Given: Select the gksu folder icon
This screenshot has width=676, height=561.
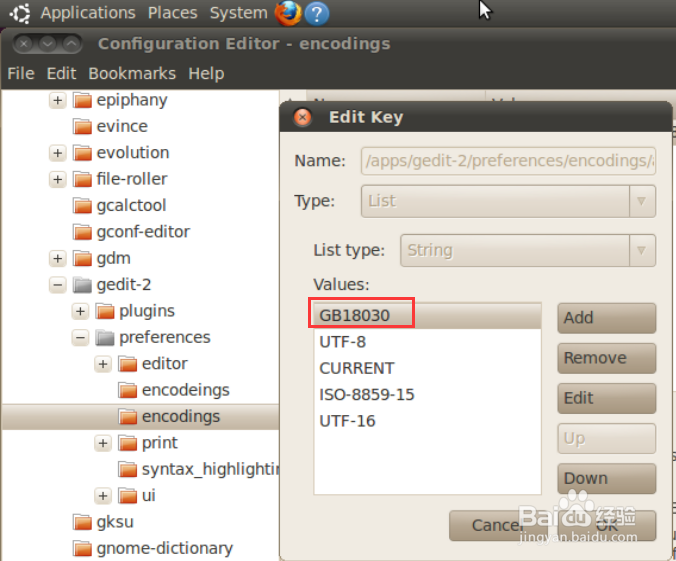Looking at the screenshot, I should pos(82,522).
